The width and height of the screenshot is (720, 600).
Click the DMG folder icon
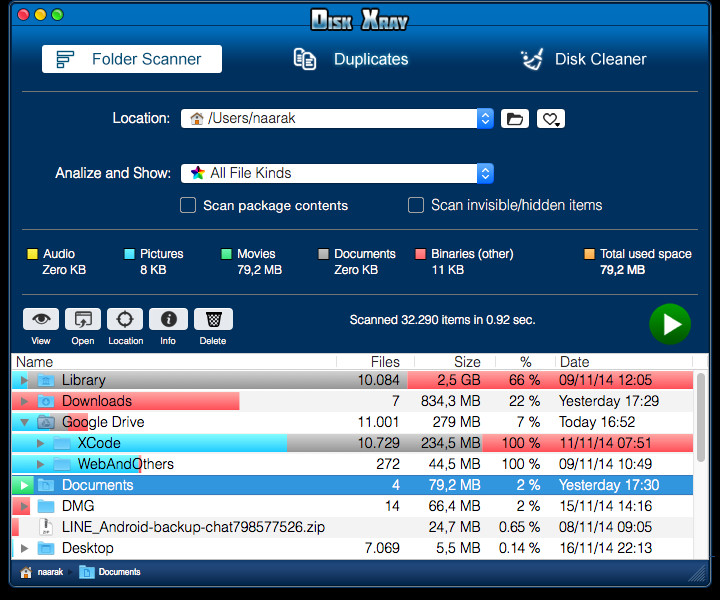[46, 506]
